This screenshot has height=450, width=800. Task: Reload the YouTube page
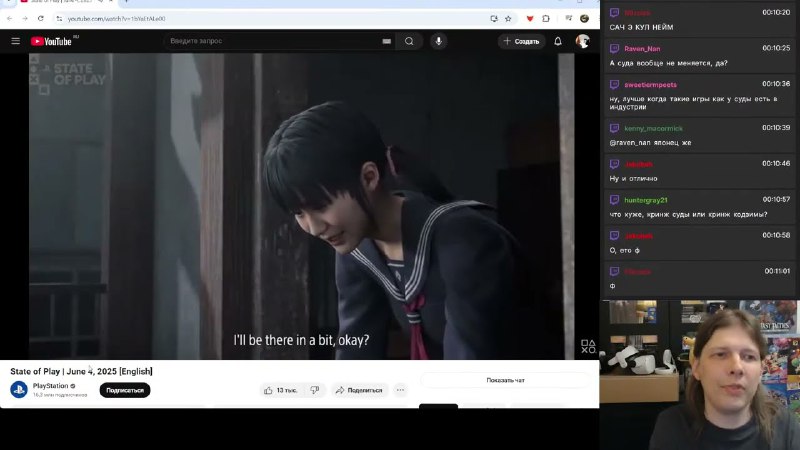click(41, 18)
